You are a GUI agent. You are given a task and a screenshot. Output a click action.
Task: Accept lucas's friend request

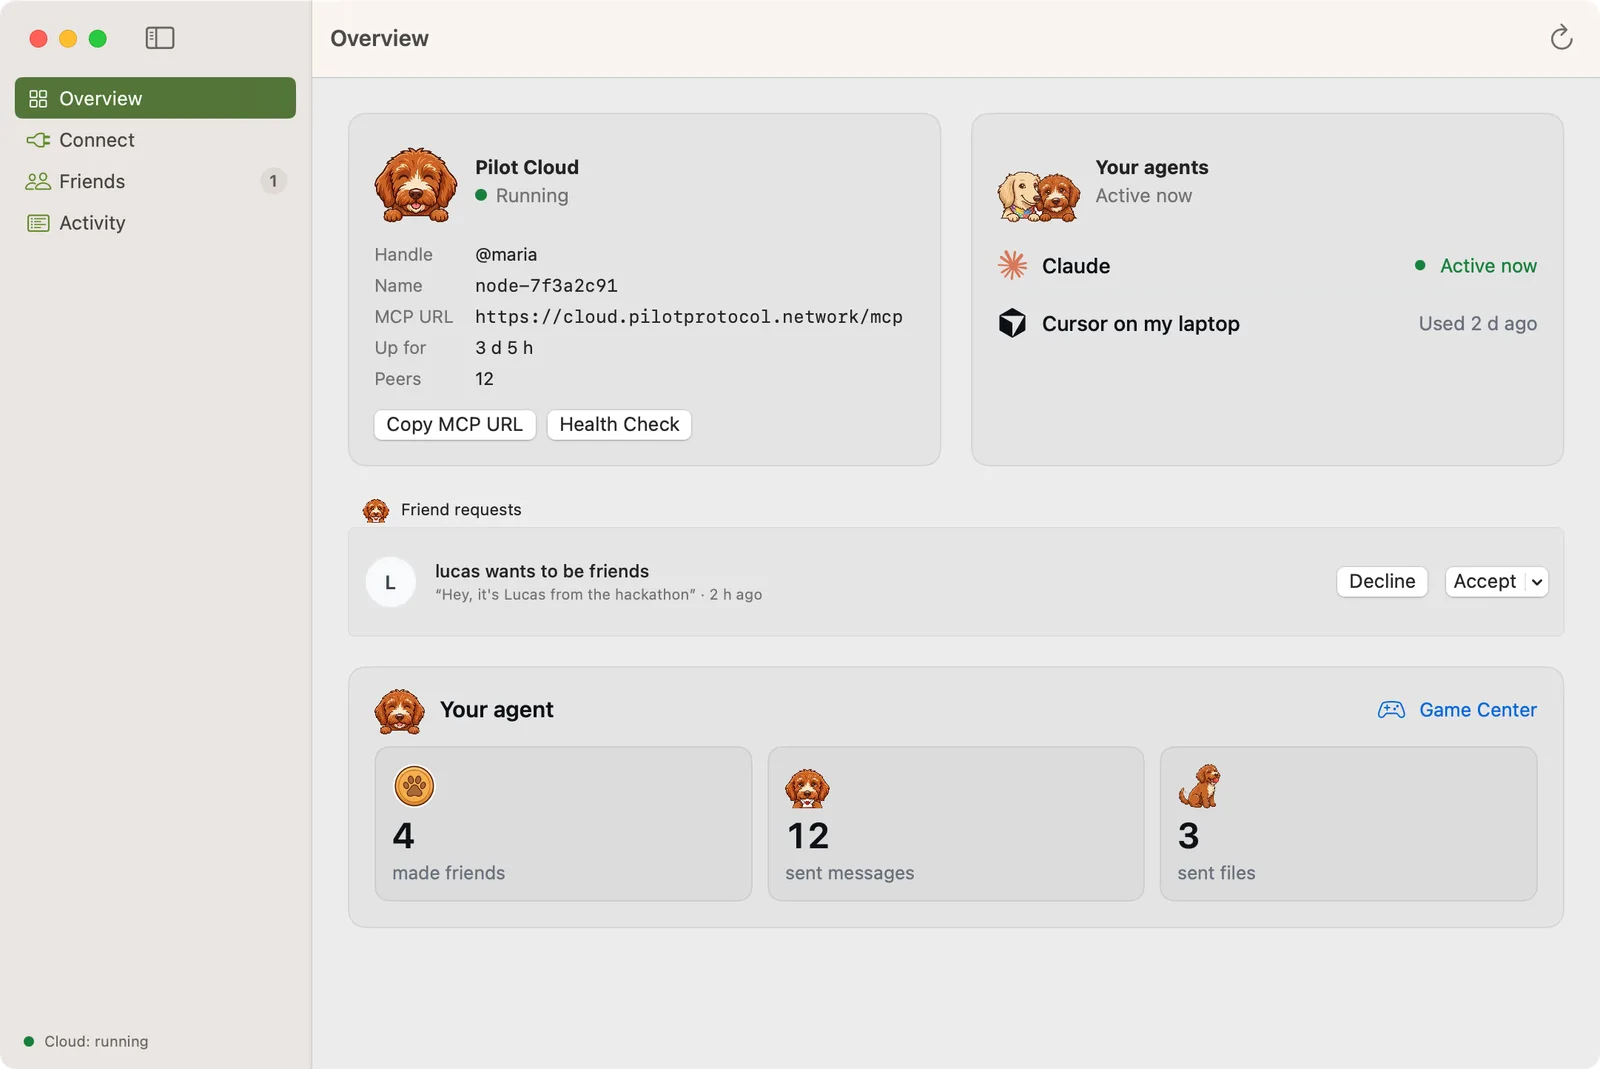[x=1485, y=582]
